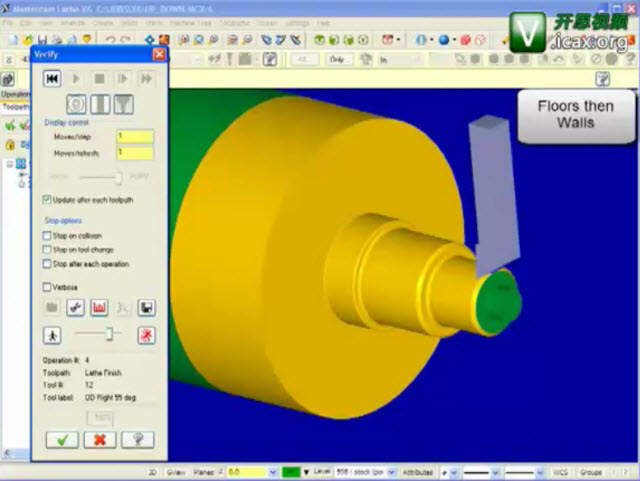Open the Edit menu
This screenshot has height=481, width=640.
(x=26, y=23)
